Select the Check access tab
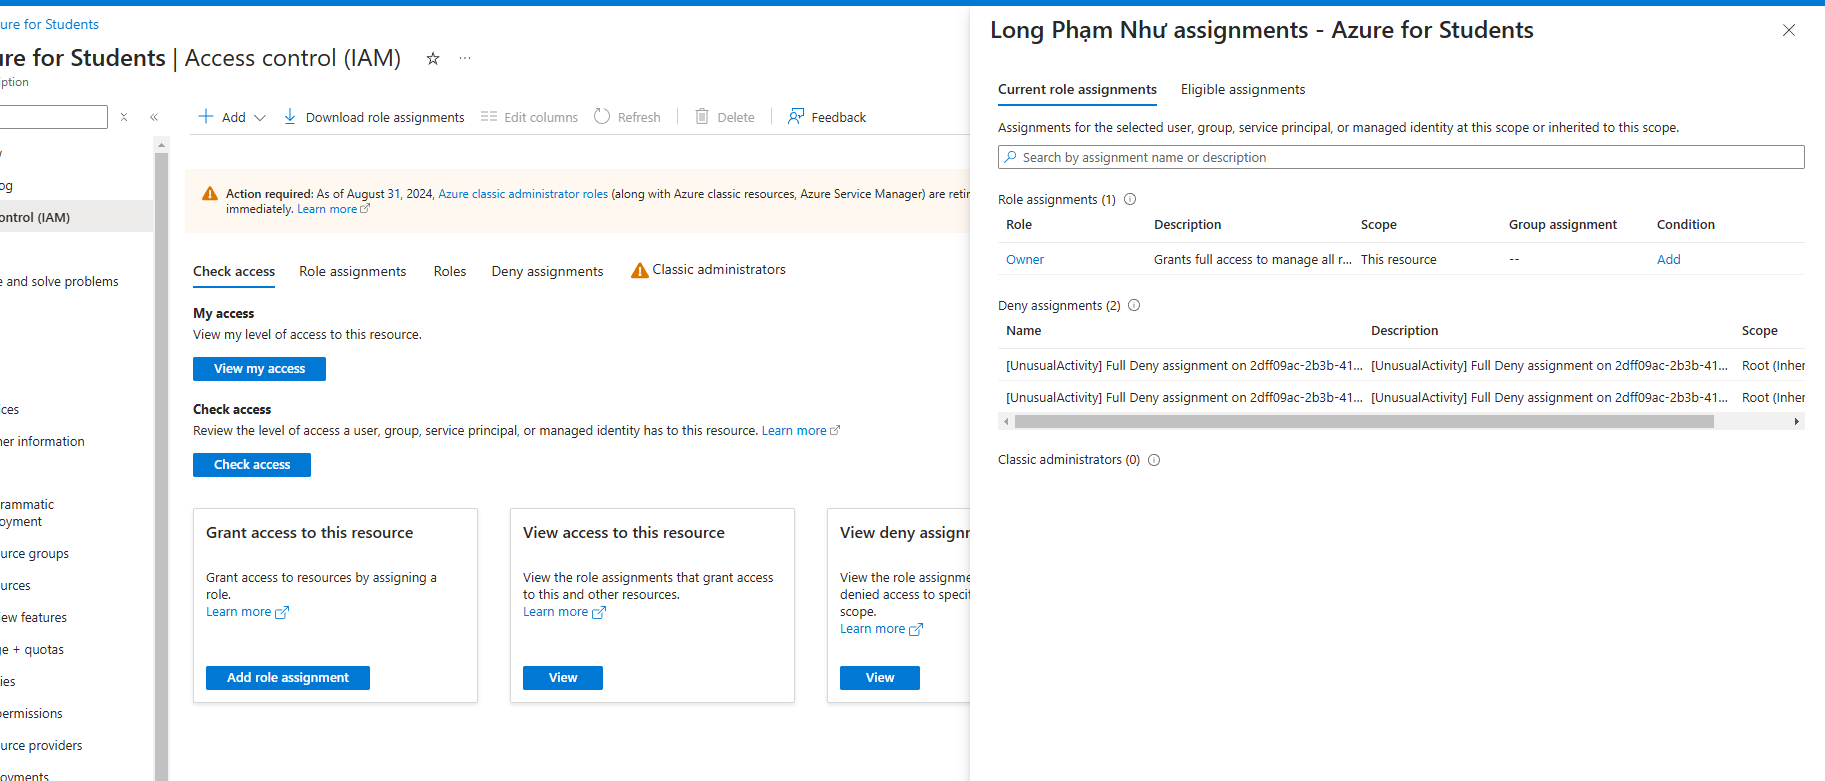 pyautogui.click(x=234, y=271)
